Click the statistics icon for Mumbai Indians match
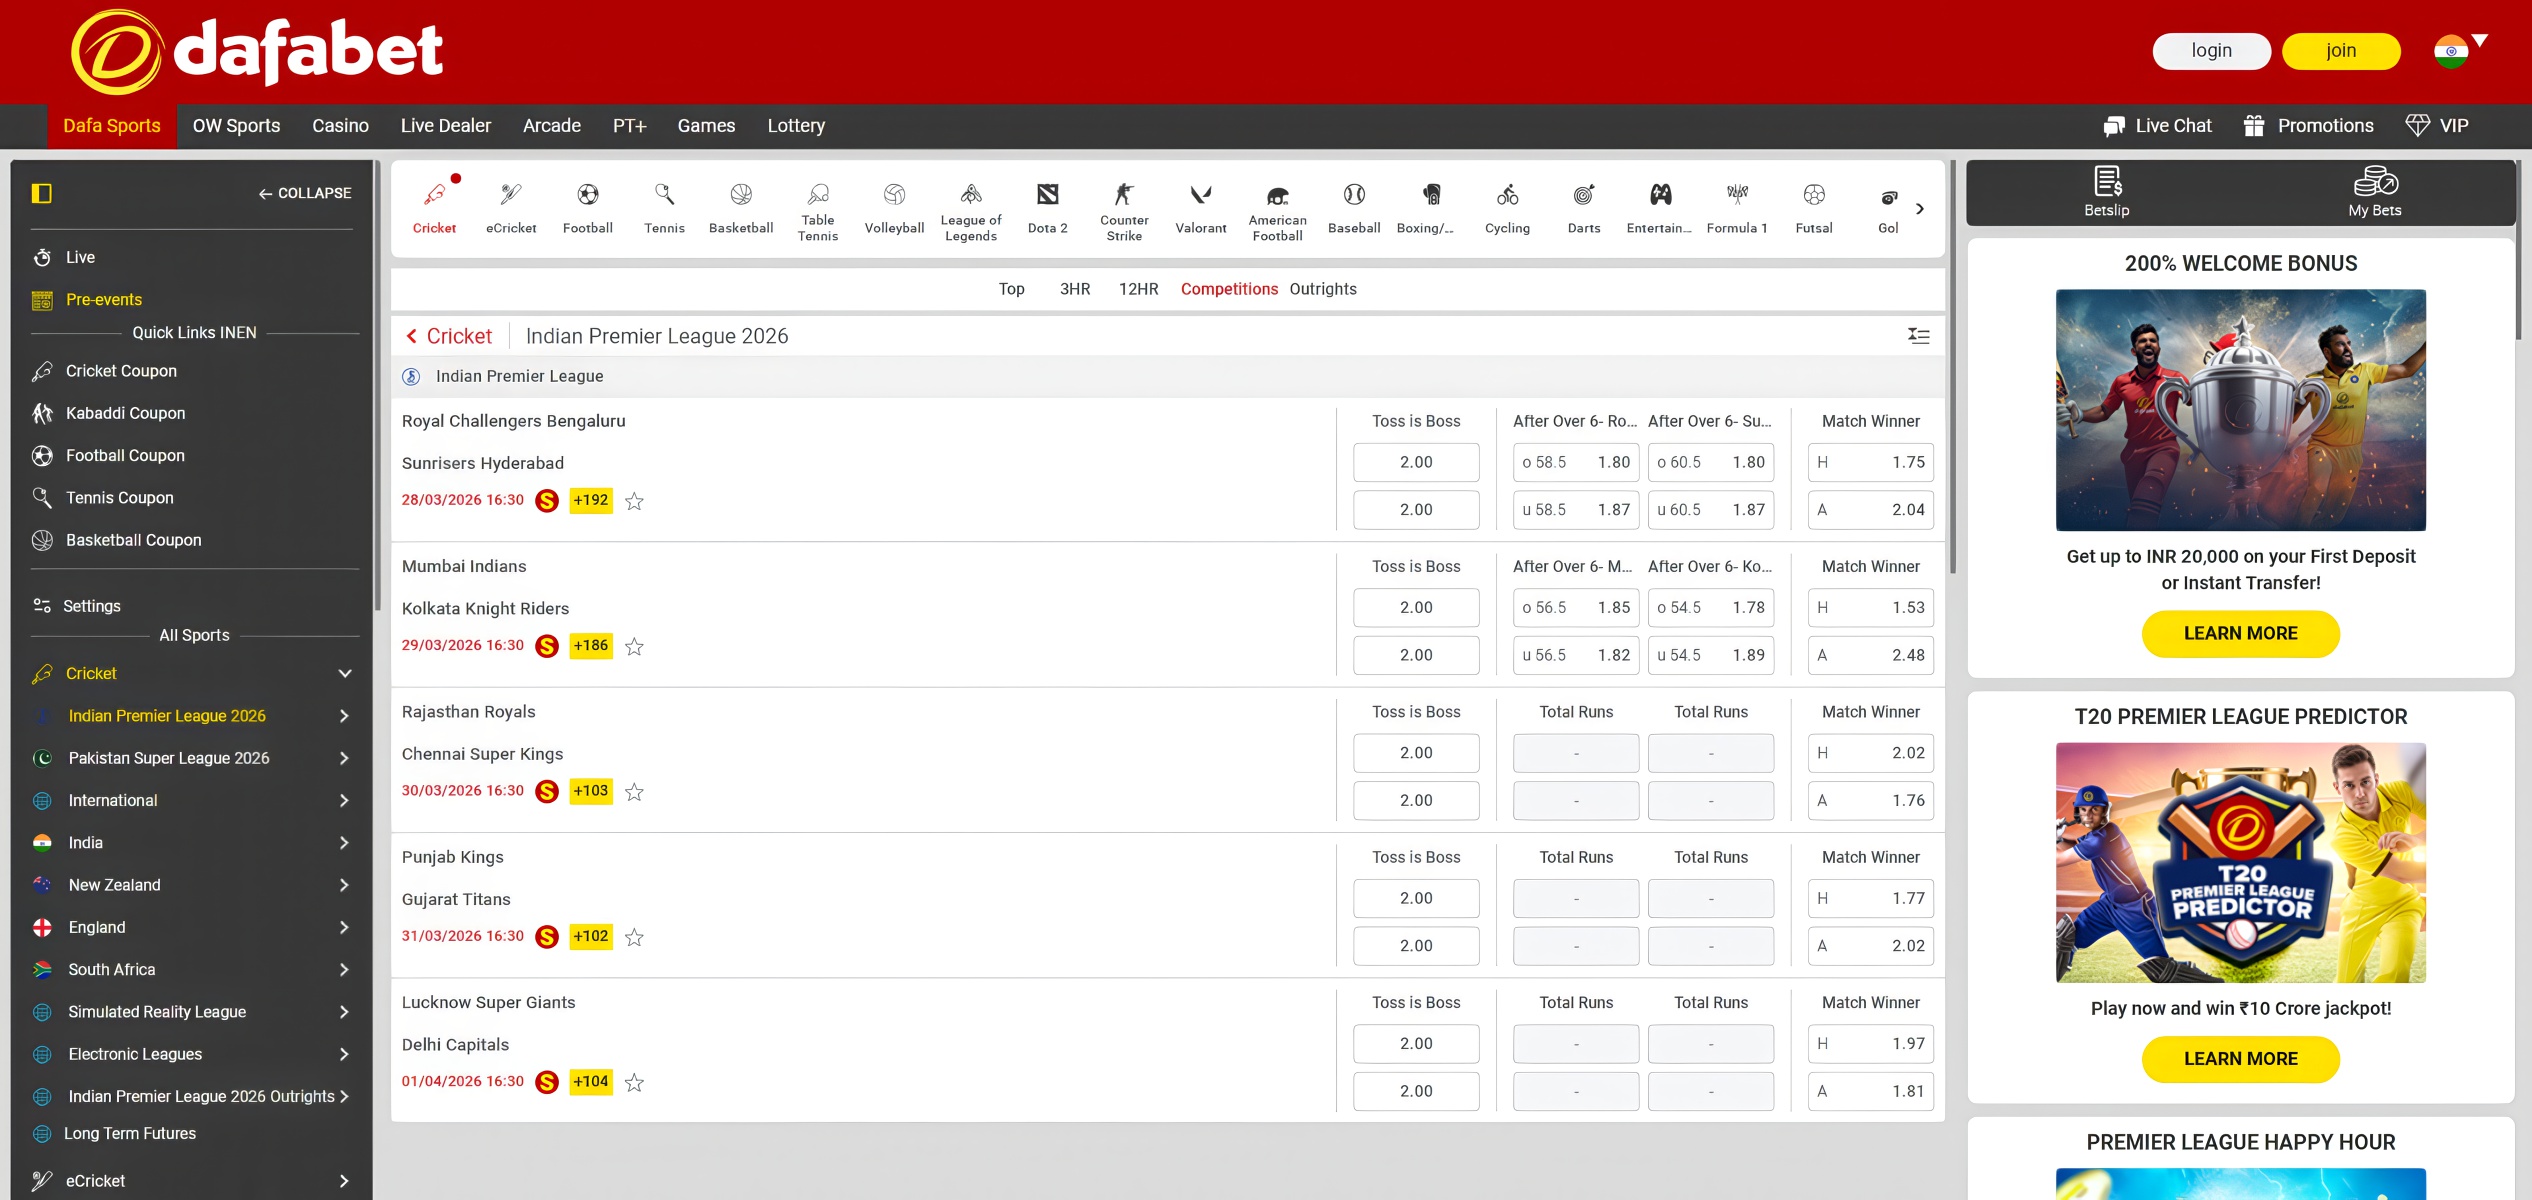The height and width of the screenshot is (1200, 2532). (547, 646)
